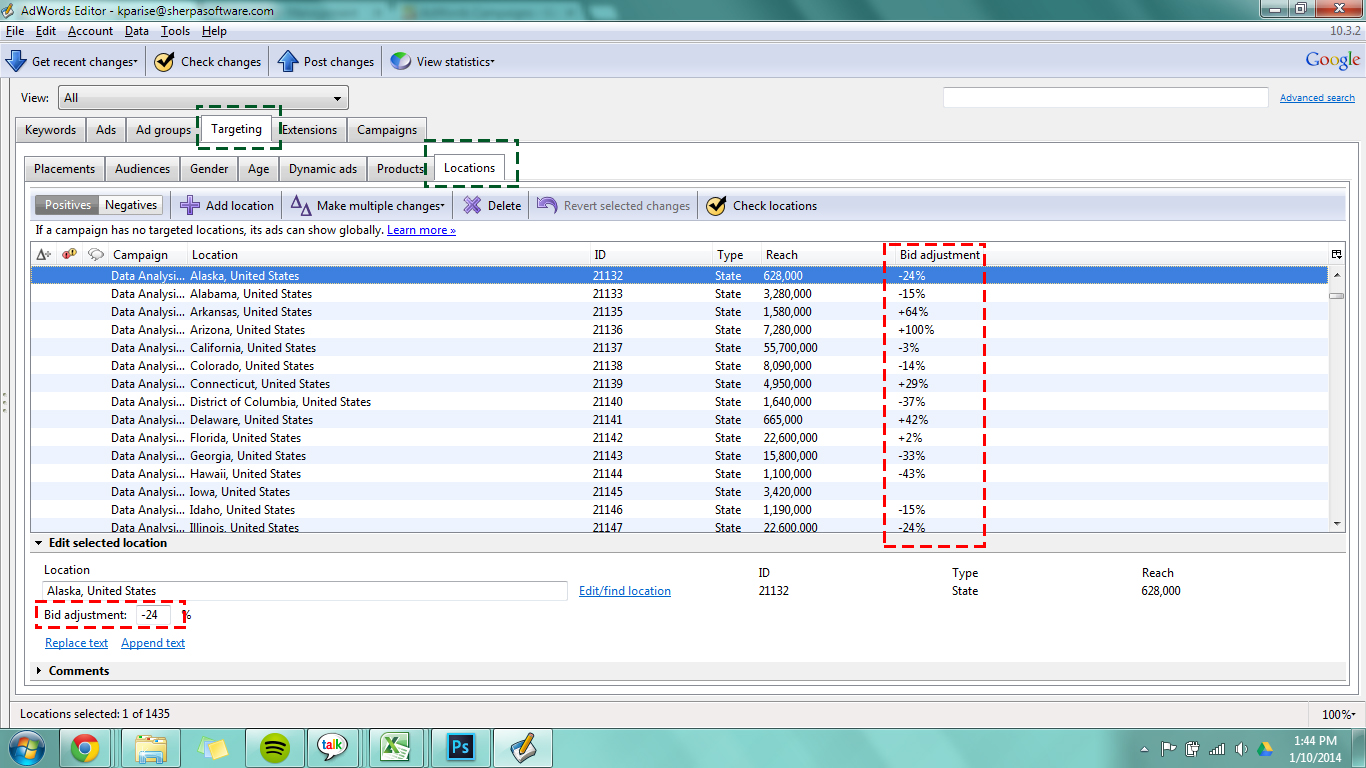This screenshot has width=1366, height=768.
Task: Click the Get recent changes download arrow icon
Action: tap(16, 61)
